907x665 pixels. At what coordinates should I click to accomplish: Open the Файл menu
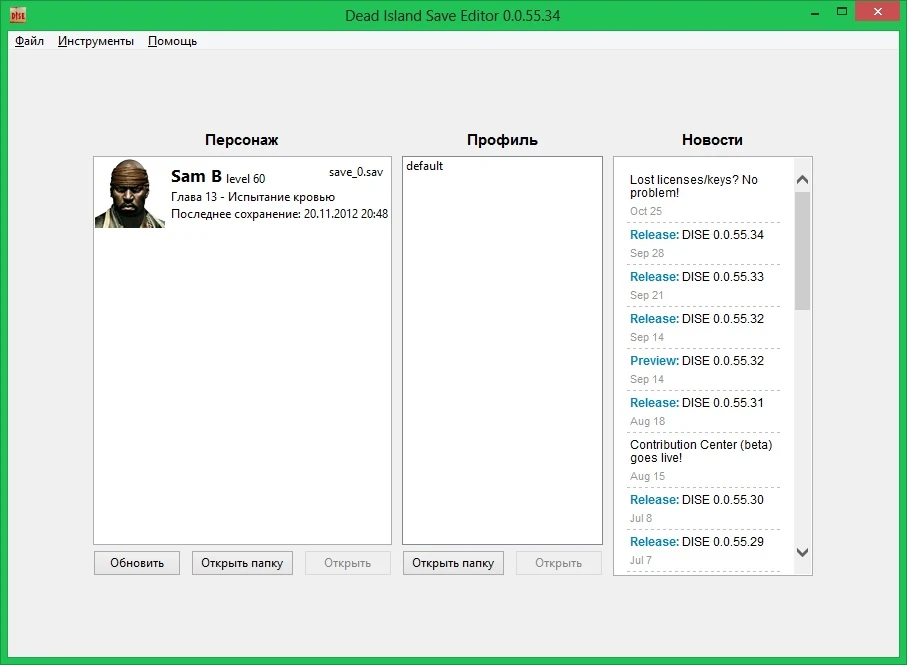click(x=28, y=41)
